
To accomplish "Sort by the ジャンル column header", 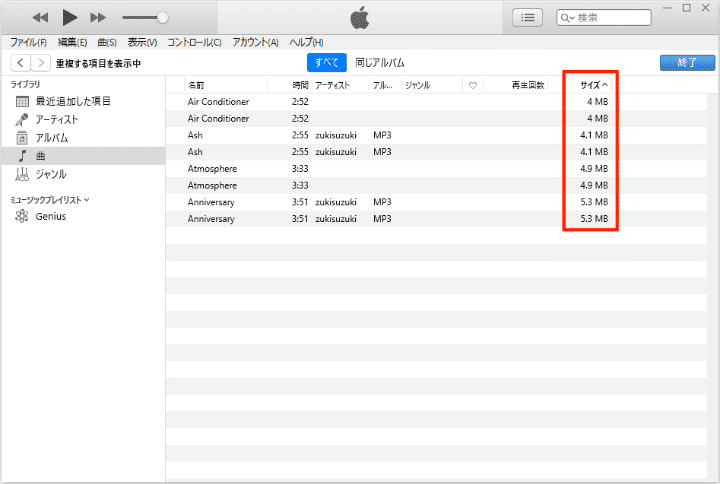I will click(432, 85).
